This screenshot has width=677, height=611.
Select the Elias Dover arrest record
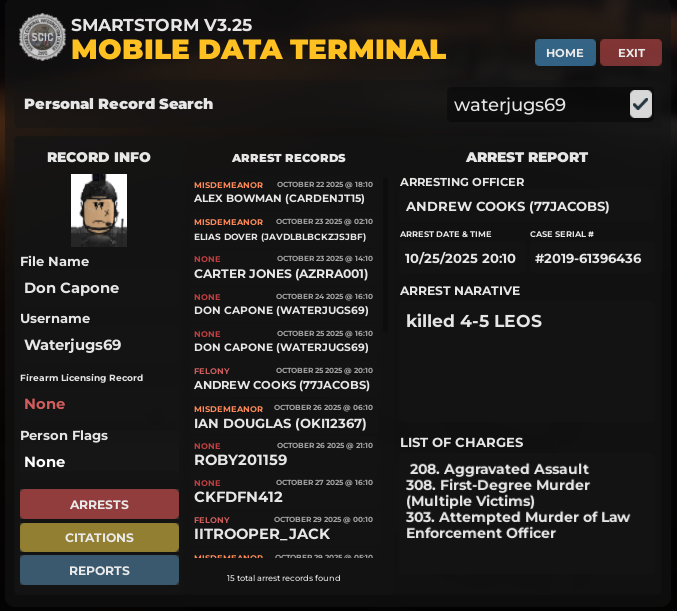(x=283, y=229)
